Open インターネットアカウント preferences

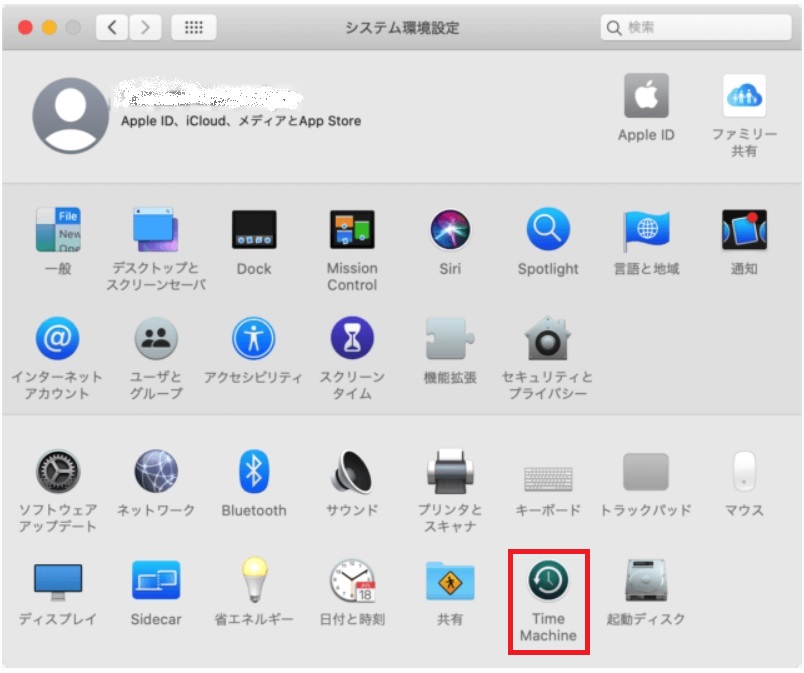[57, 338]
